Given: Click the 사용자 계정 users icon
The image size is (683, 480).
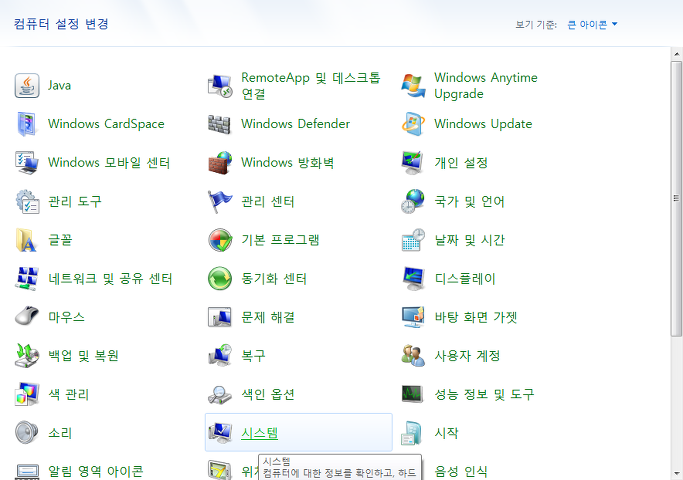Looking at the screenshot, I should coord(413,356).
